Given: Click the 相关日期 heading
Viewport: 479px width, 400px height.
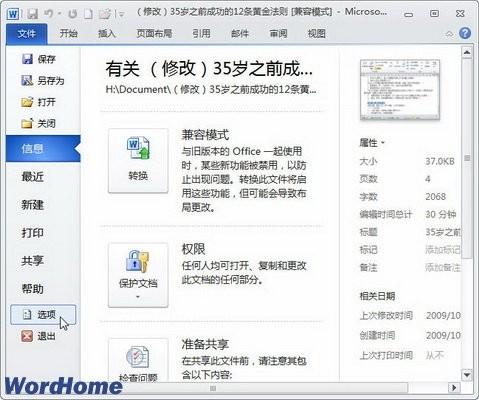Looking at the screenshot, I should pos(377,296).
